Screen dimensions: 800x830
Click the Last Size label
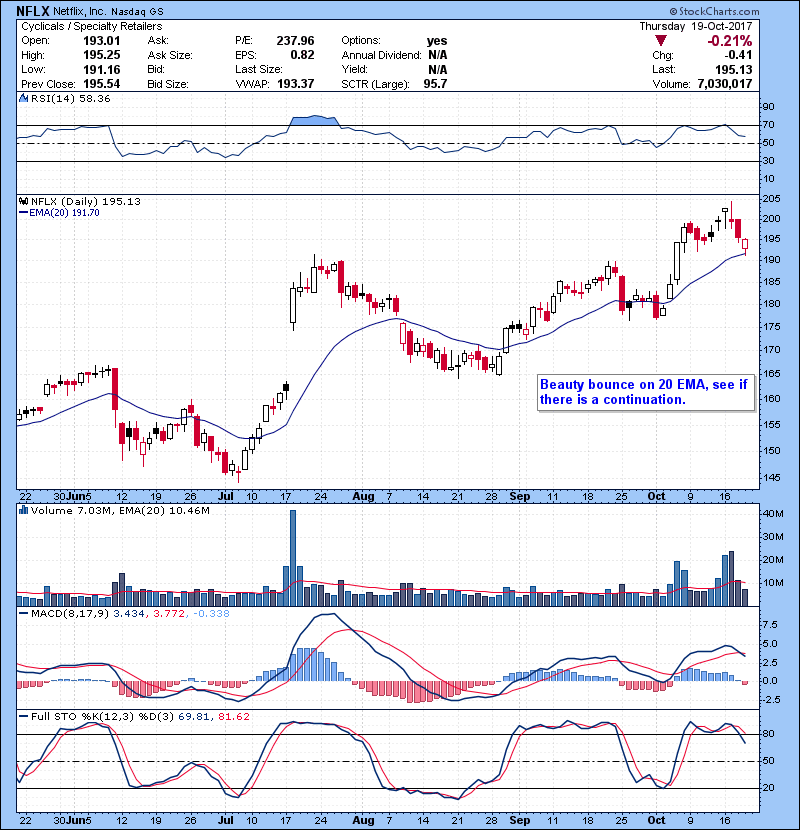(x=259, y=69)
